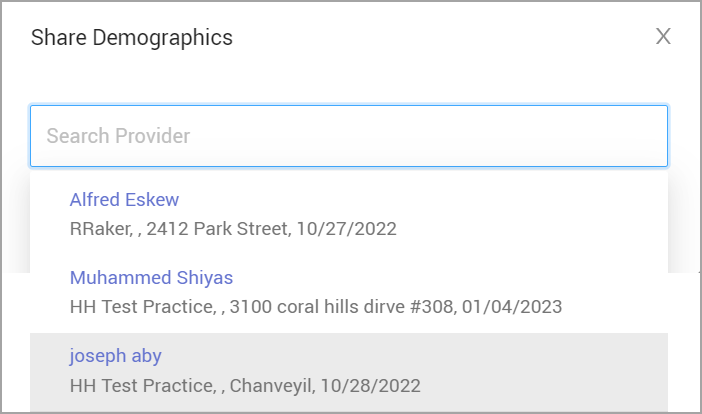The width and height of the screenshot is (702, 414).
Task: Close the Share Demographics dialog
Action: coord(663,37)
